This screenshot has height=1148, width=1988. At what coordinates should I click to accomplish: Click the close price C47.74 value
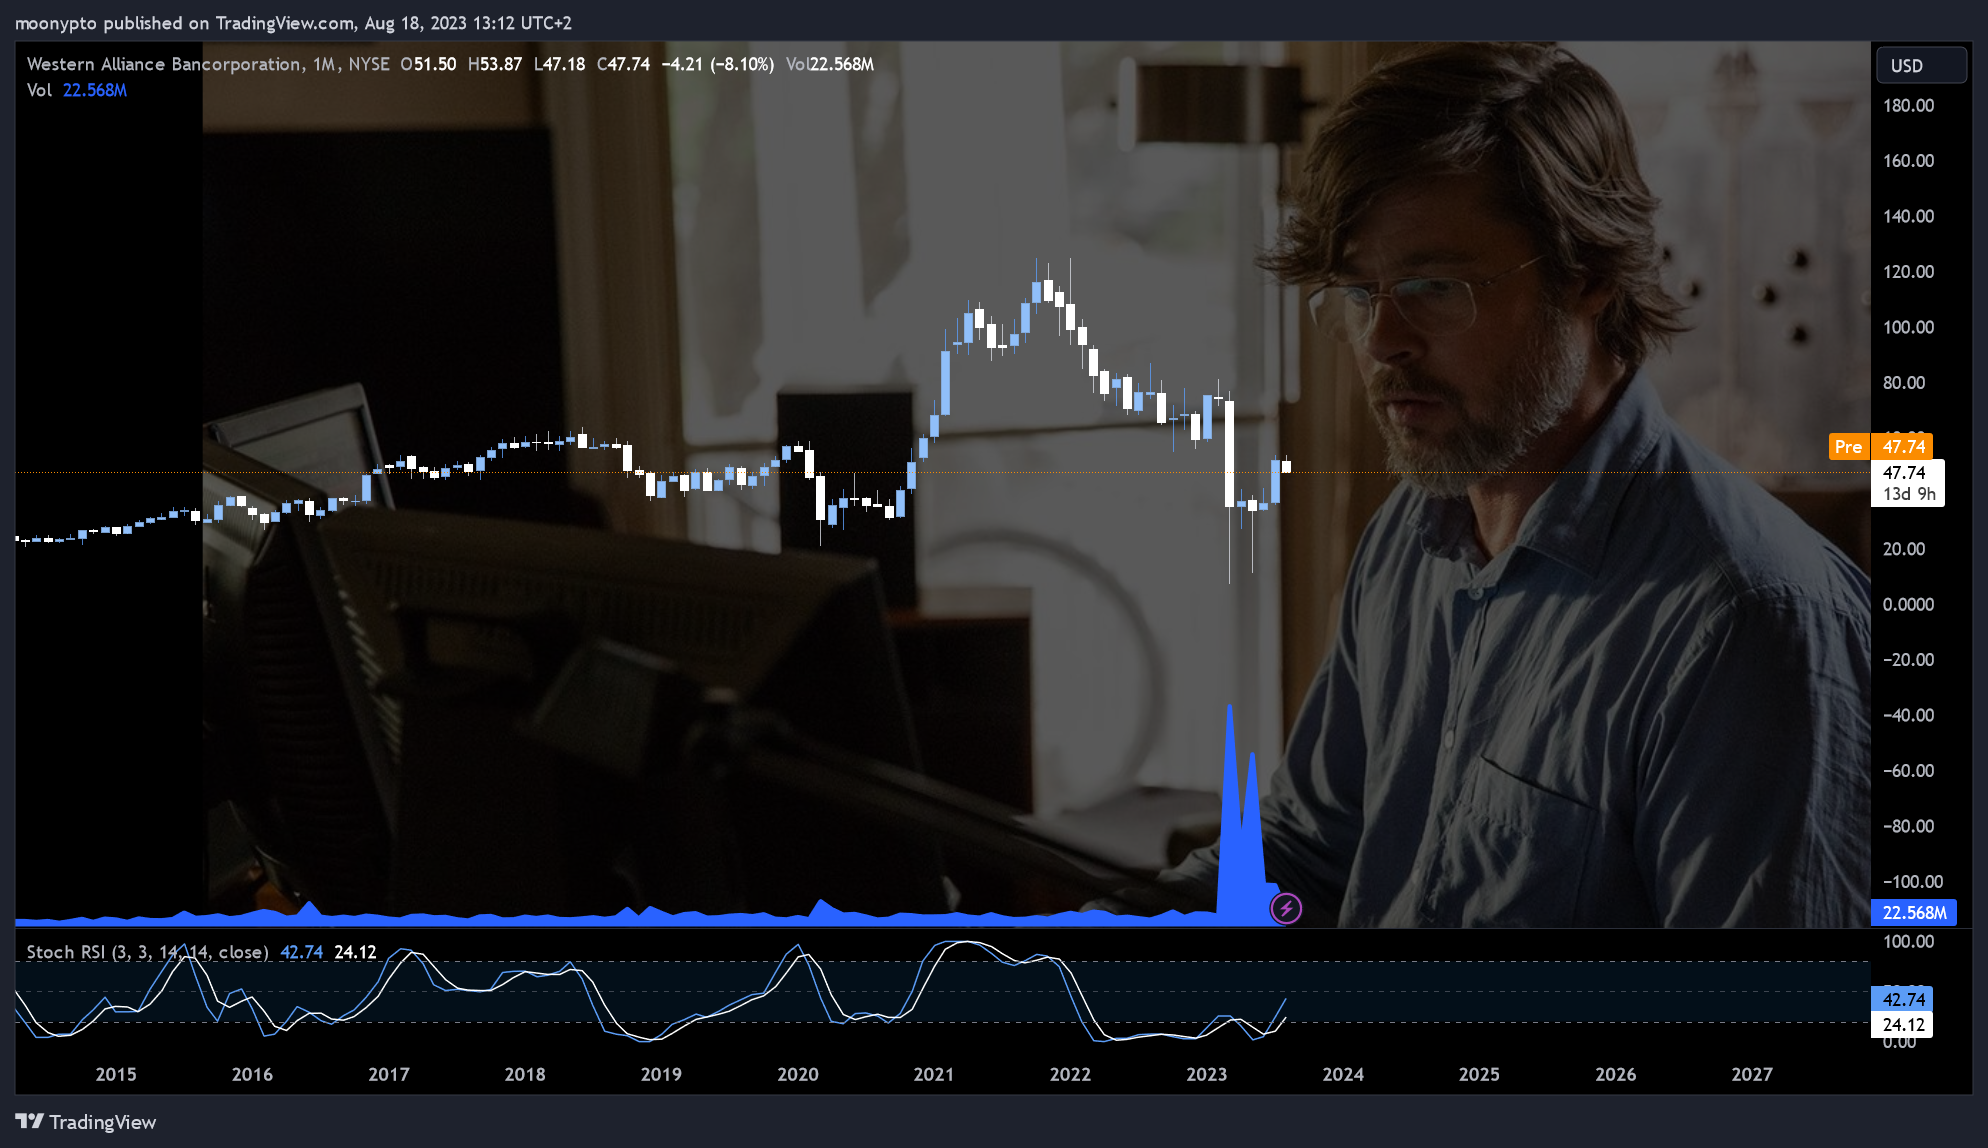click(x=623, y=64)
